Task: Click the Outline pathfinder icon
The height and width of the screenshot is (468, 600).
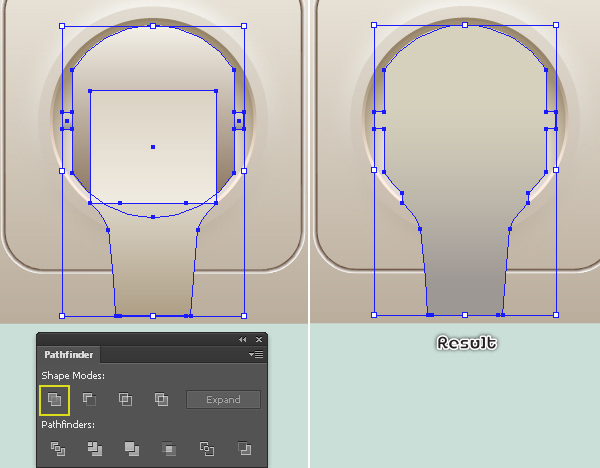Action: tap(207, 448)
